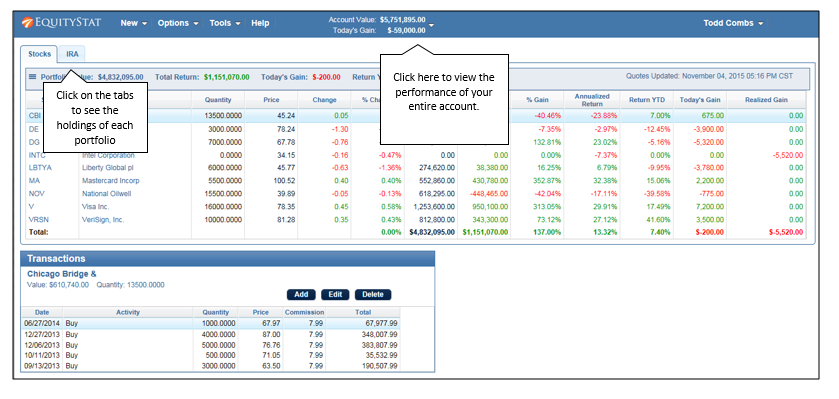
Task: Select the NOV ticker symbol
Action: [35, 193]
